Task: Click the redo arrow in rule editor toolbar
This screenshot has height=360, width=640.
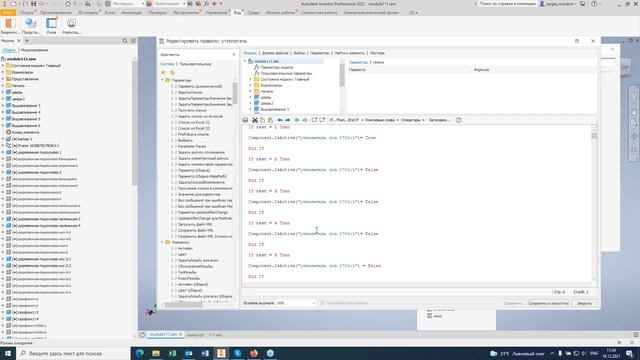Action: (287, 120)
